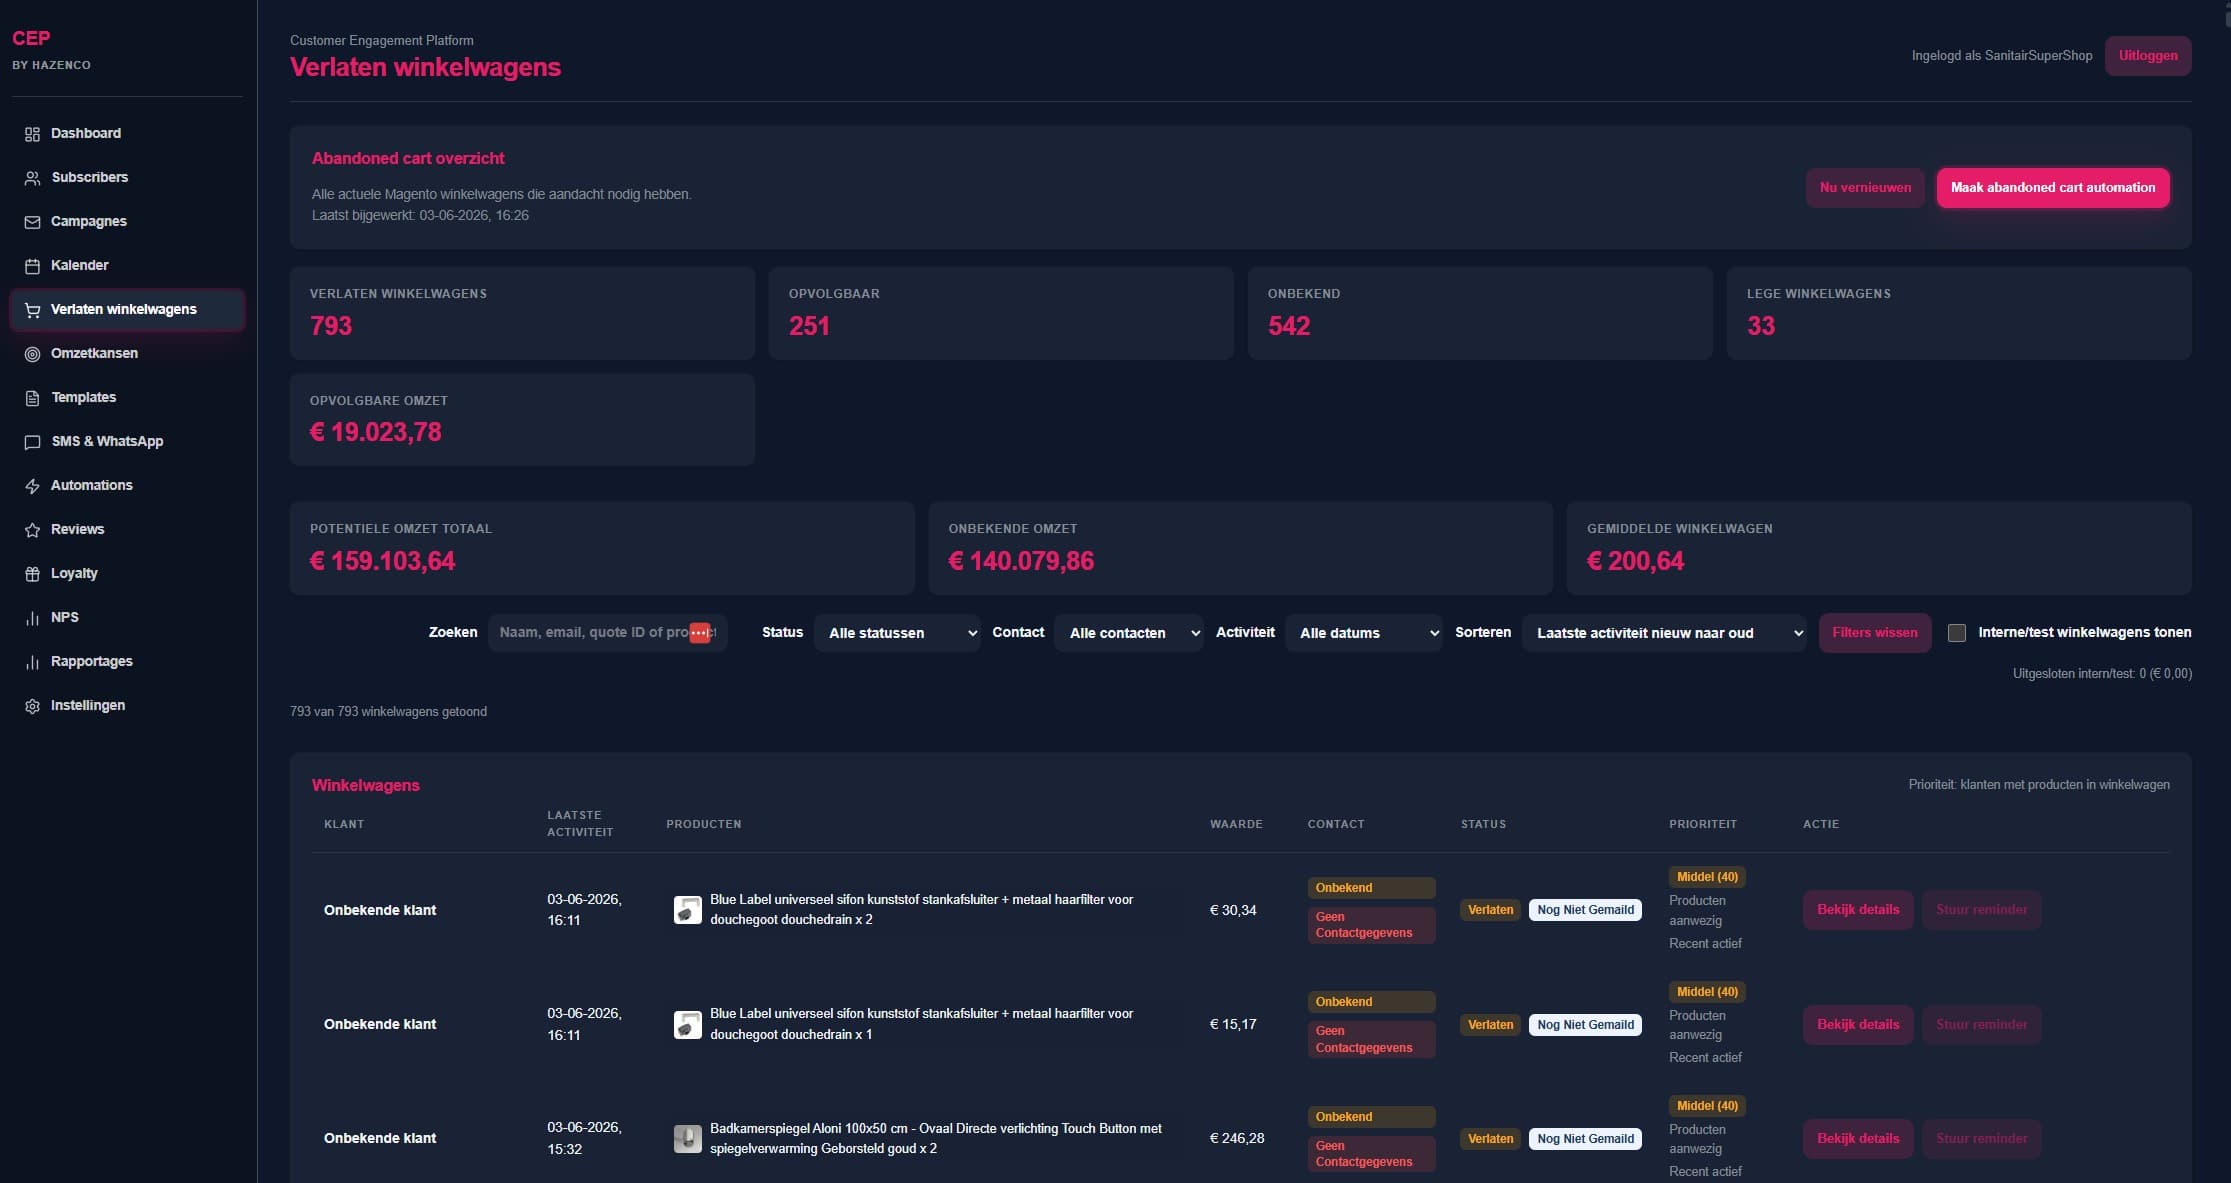Toggle Interne/test winkelwagens tonen checkbox
Viewport: 2231px width, 1183px height.
[x=1957, y=633]
